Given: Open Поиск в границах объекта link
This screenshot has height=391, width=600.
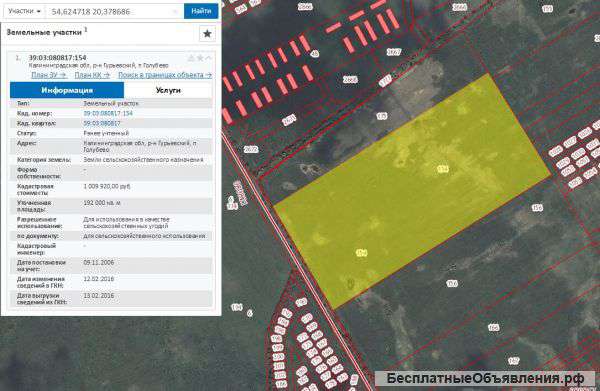Looking at the screenshot, I should coord(165,75).
